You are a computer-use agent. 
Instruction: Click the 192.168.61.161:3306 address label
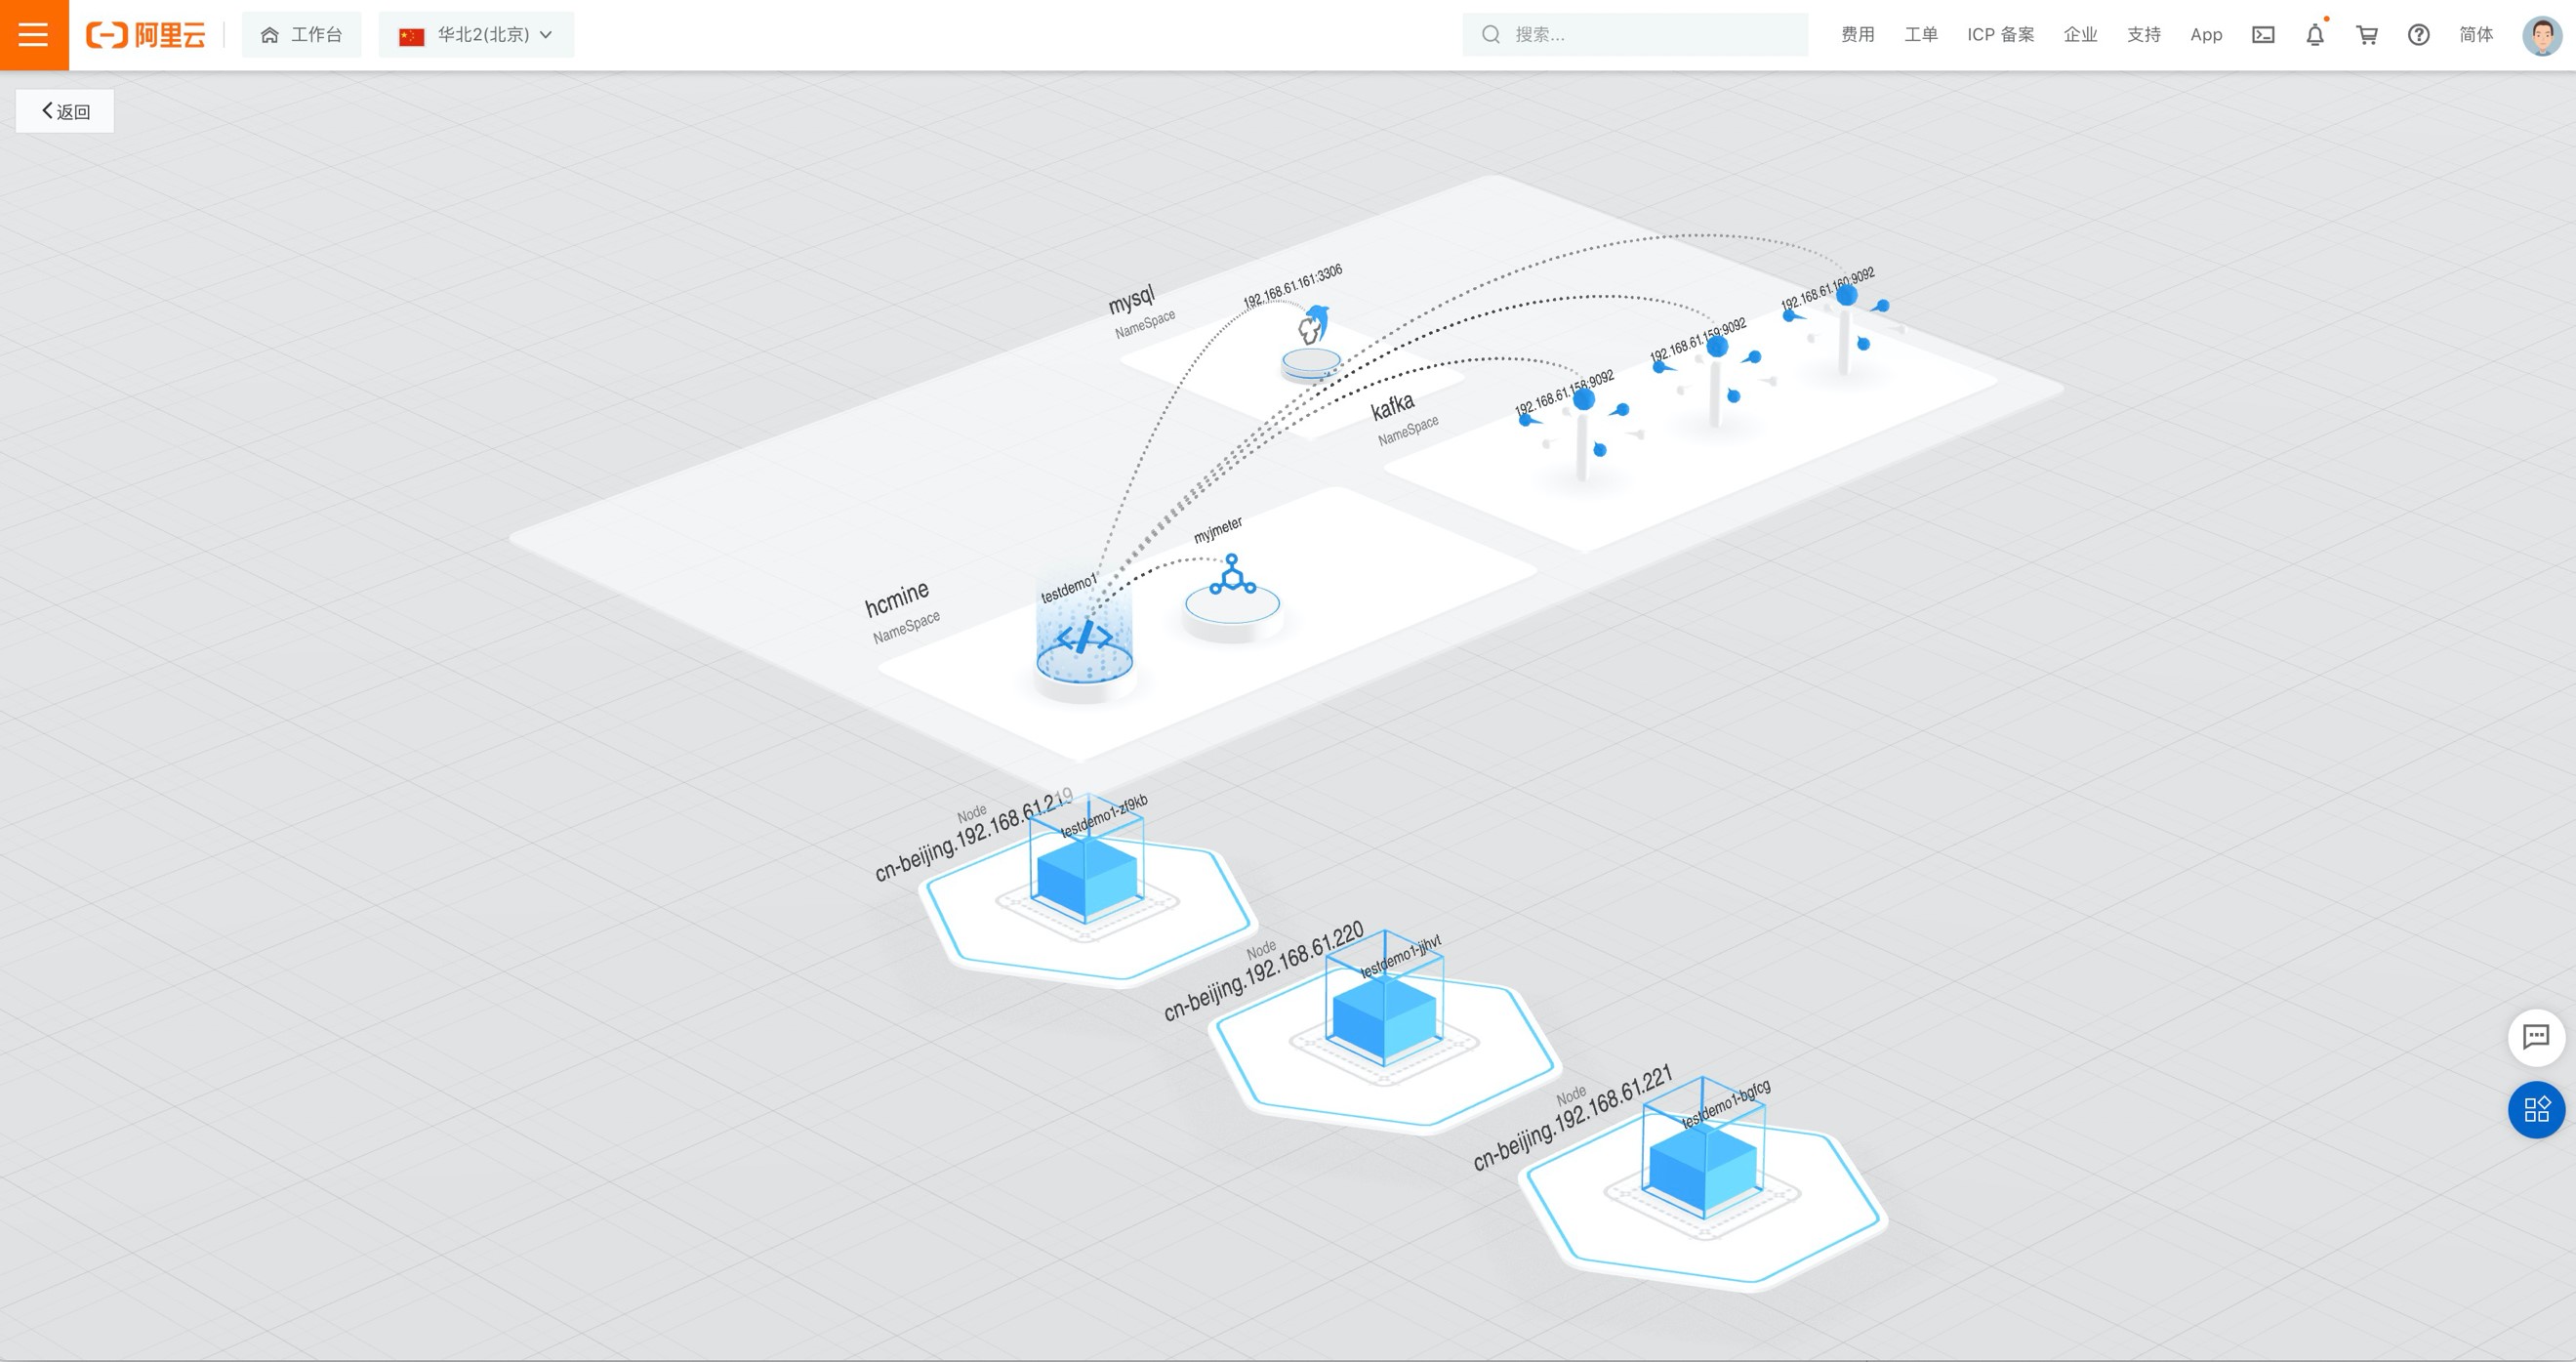1293,286
